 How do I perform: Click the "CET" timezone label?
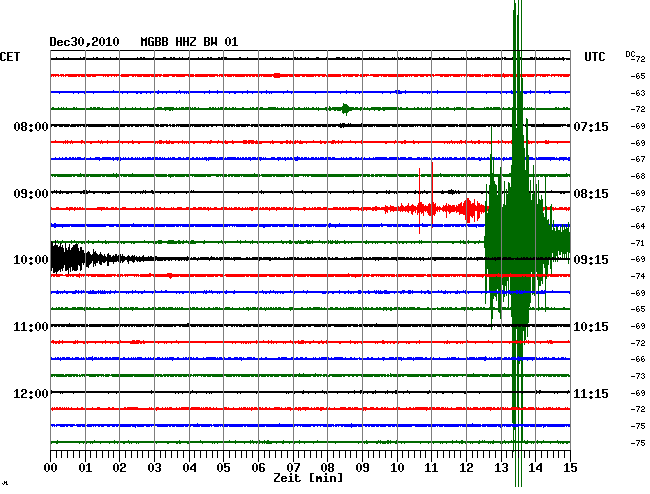click(10, 57)
